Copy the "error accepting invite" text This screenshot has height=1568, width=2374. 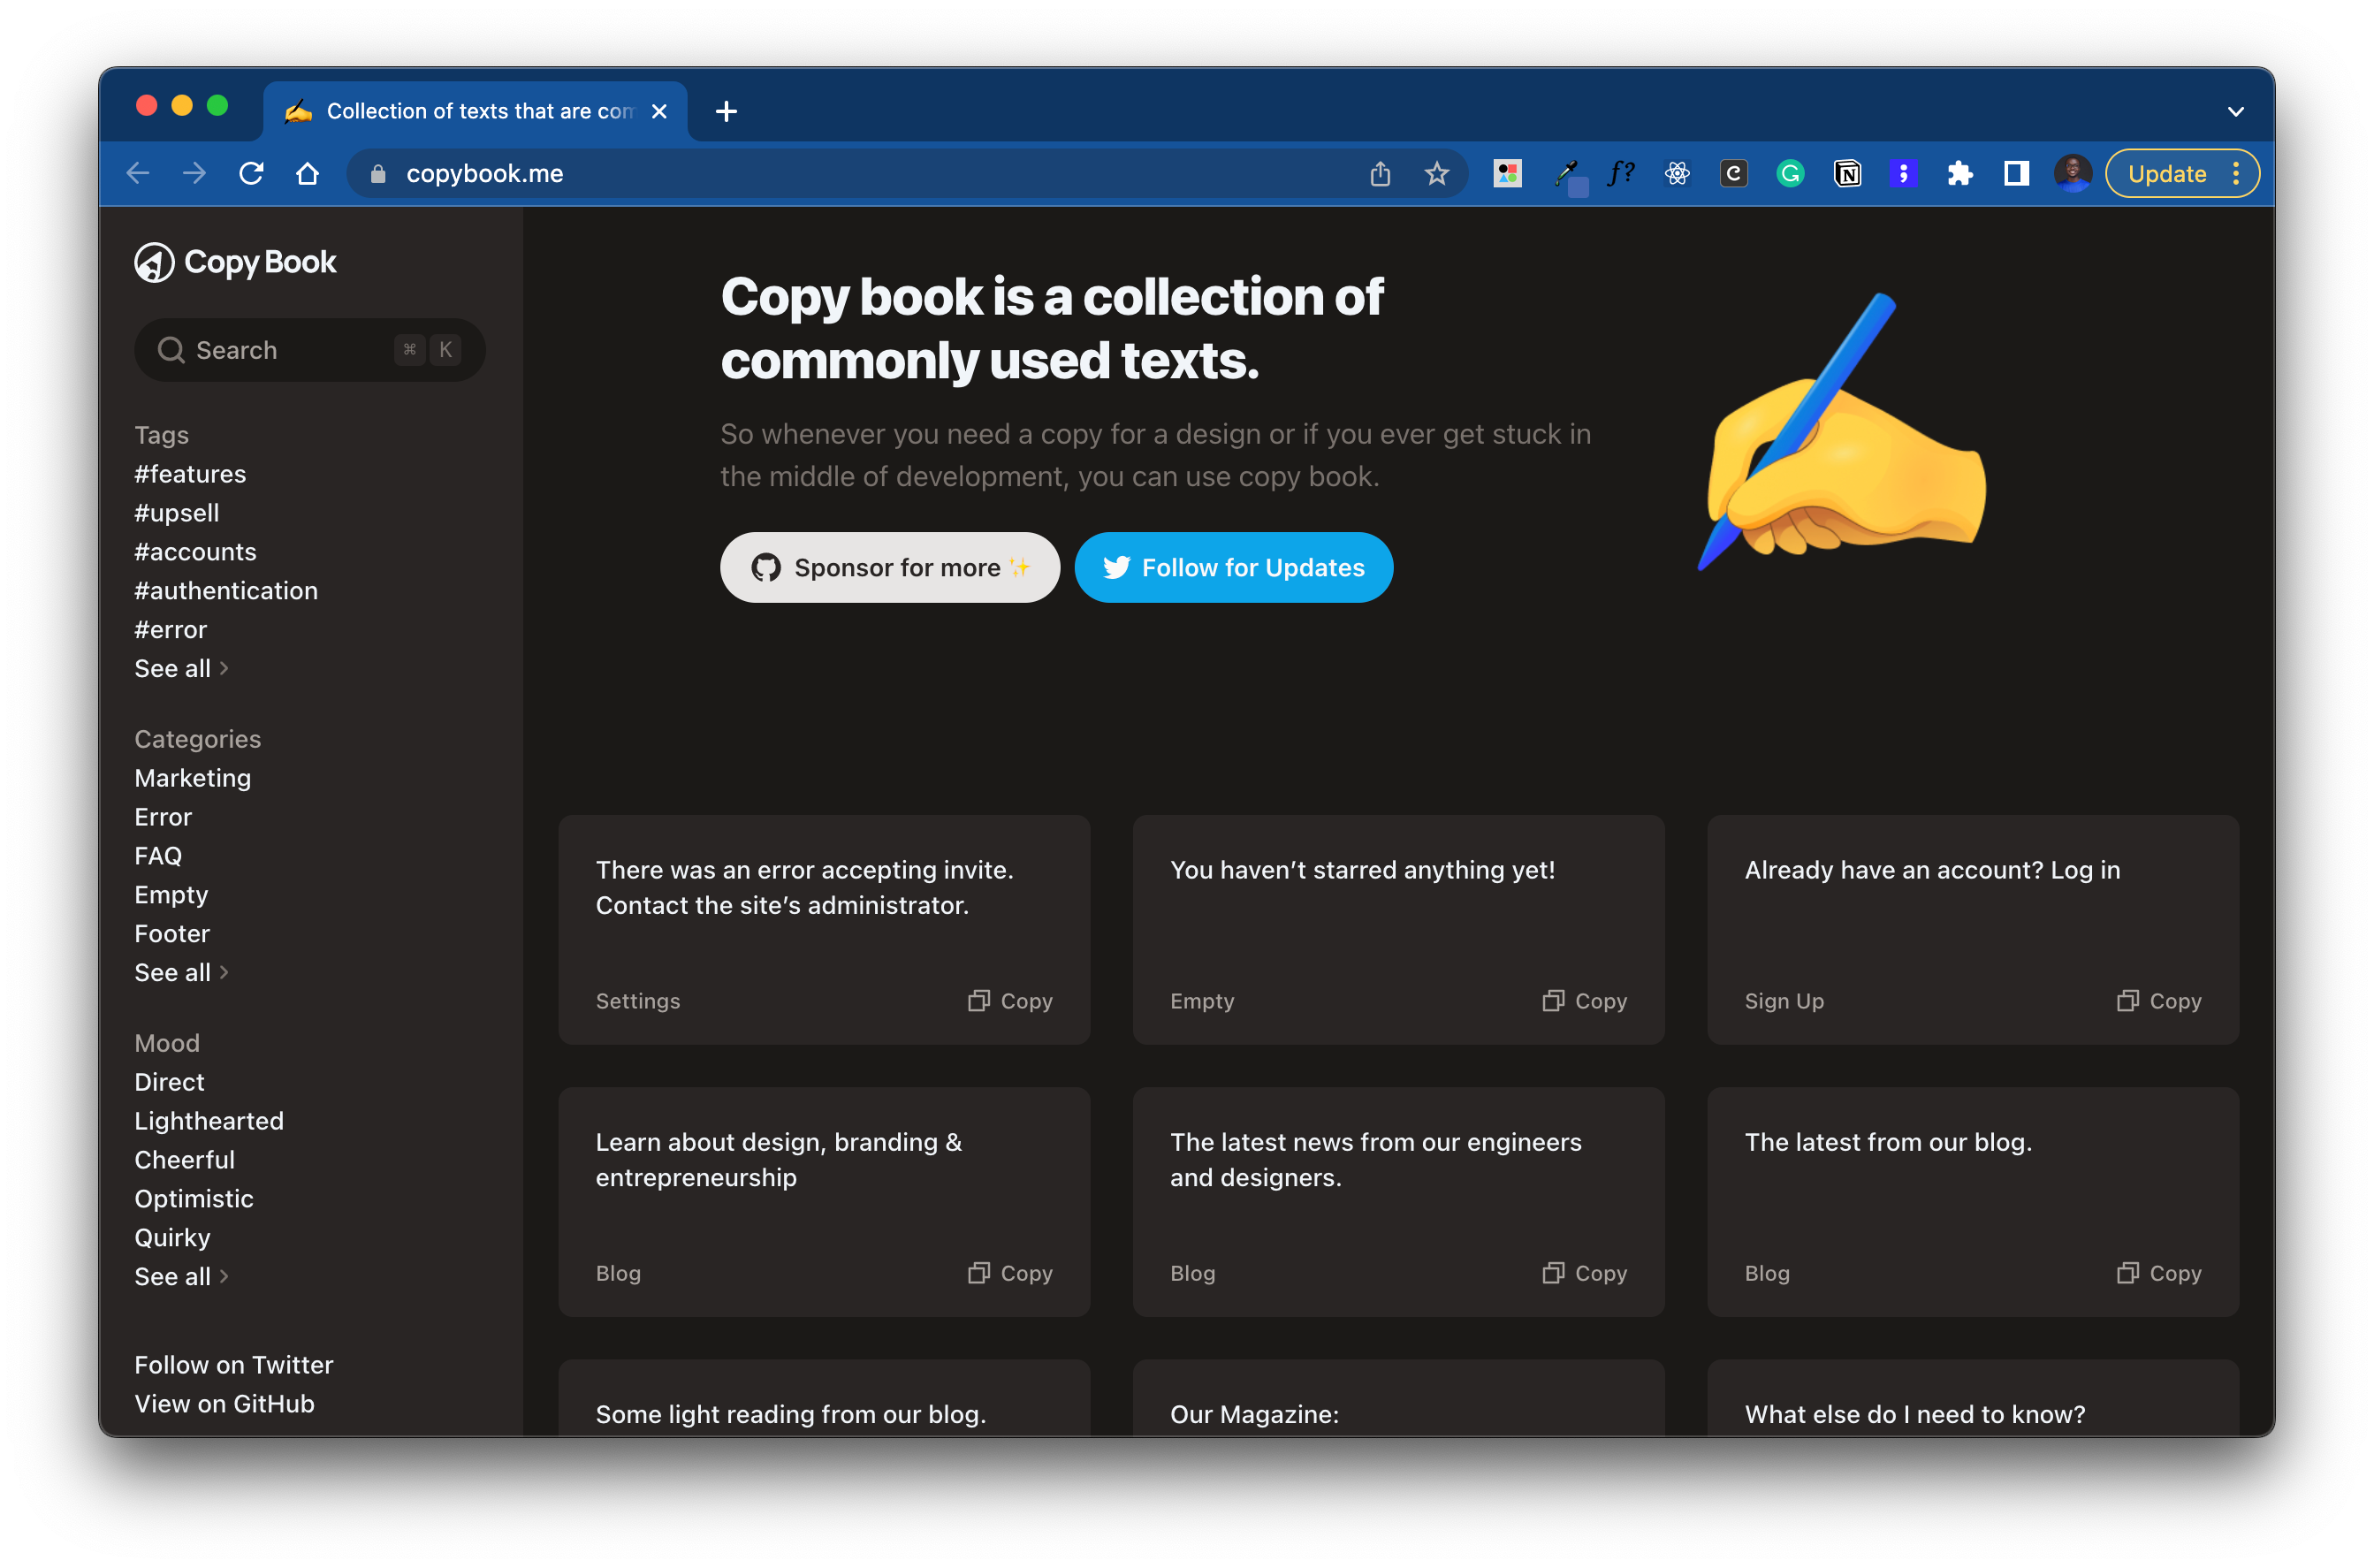point(1010,1000)
